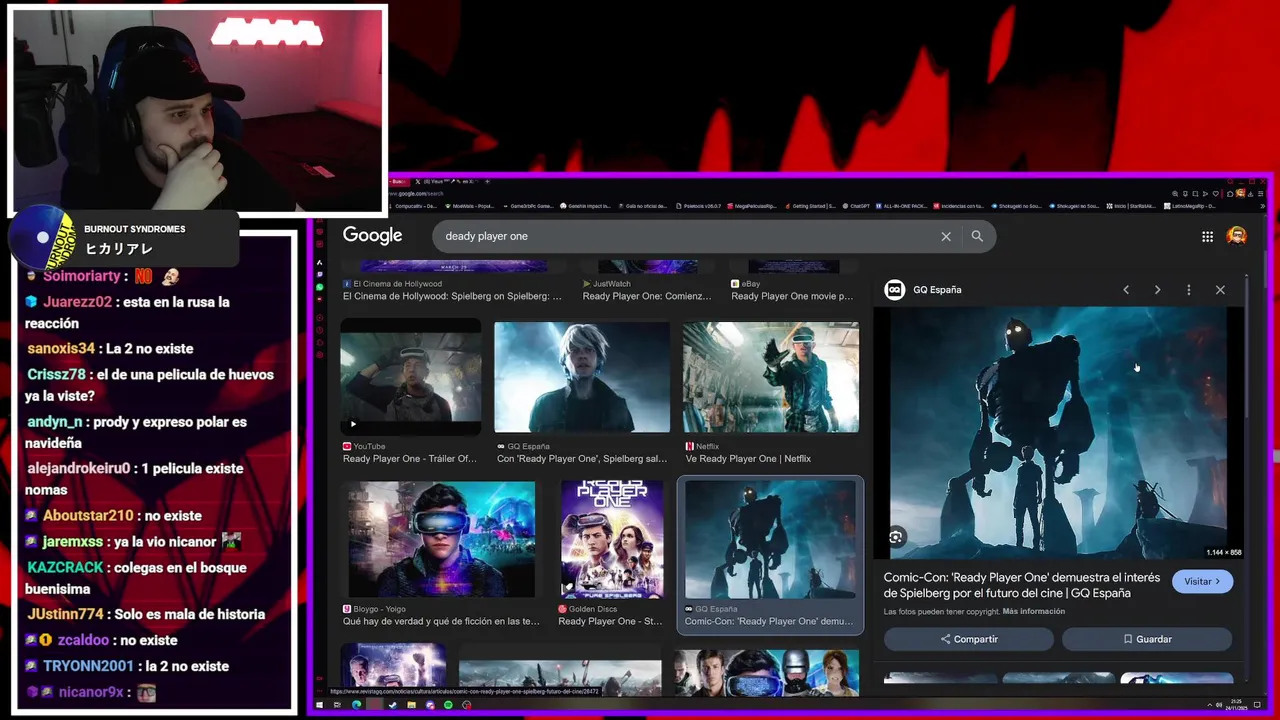Click the magnifier search icon
The width and height of the screenshot is (1280, 720).
[977, 237]
